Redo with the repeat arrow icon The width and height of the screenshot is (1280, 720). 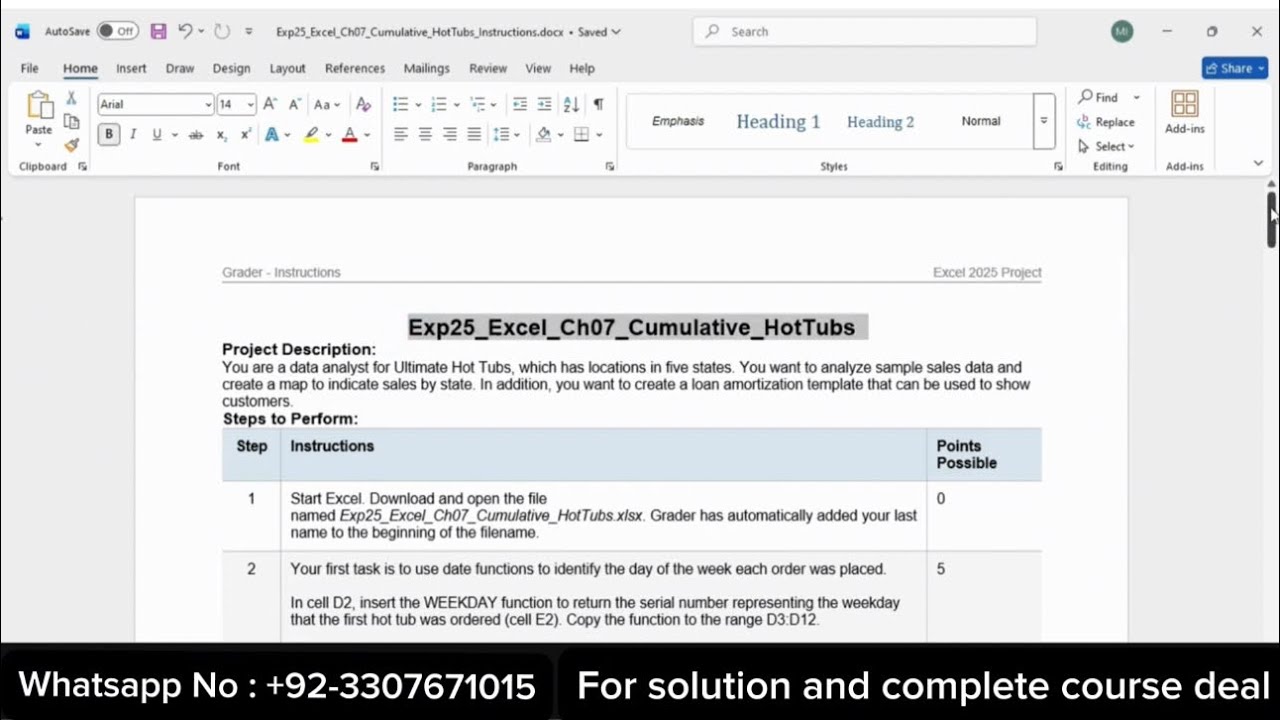(222, 31)
